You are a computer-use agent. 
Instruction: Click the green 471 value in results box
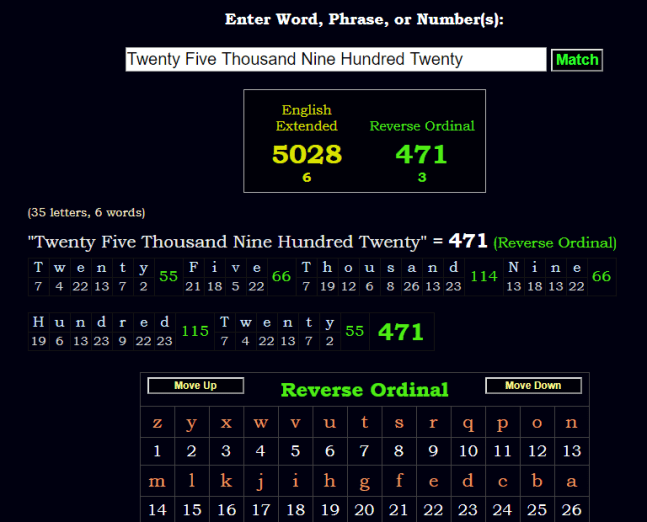click(421, 154)
